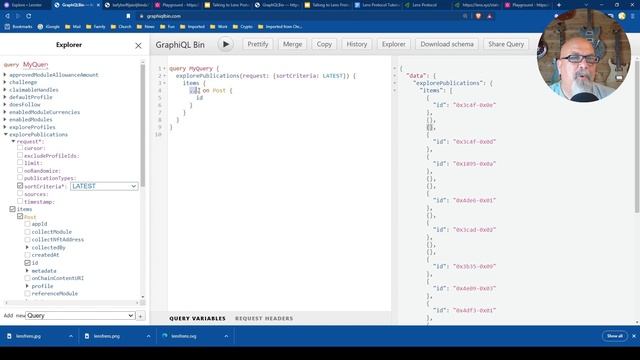The width and height of the screenshot is (640, 360).
Task: Close the Explorer panel with the X
Action: point(138,46)
